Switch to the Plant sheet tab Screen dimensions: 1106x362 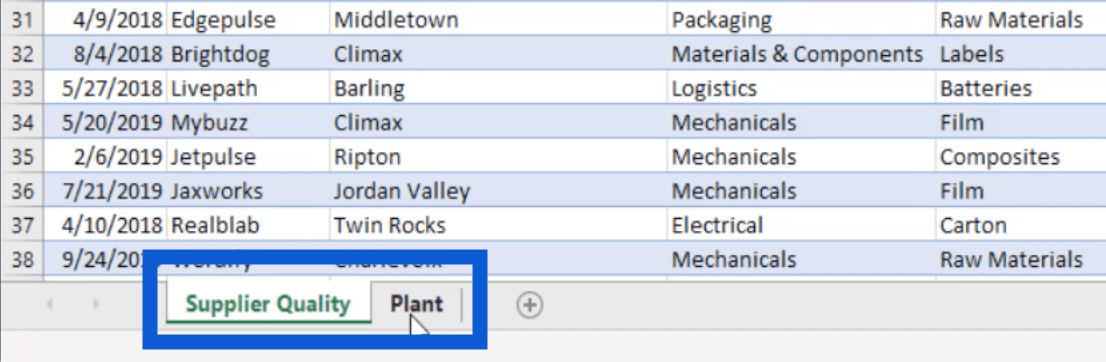pos(417,304)
